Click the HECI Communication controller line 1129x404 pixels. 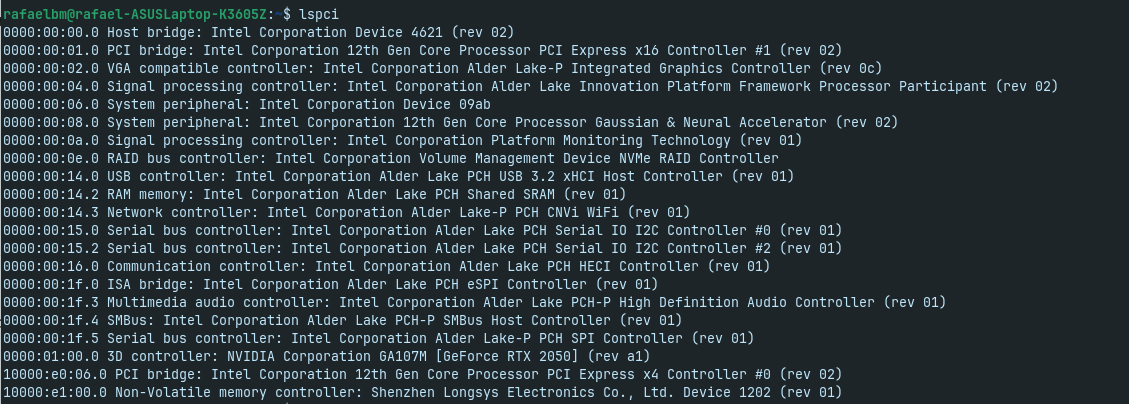pos(386,266)
